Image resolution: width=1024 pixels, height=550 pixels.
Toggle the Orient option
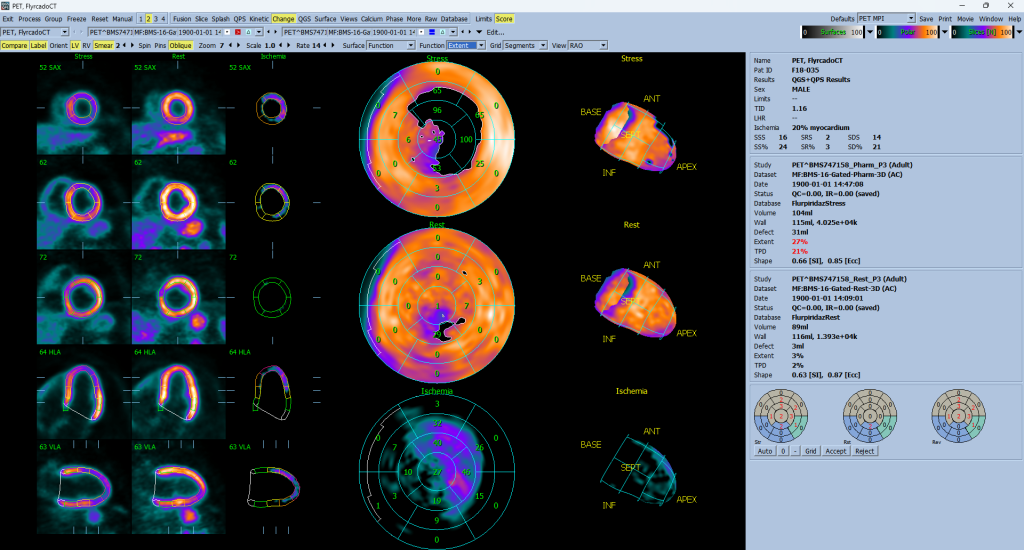click(x=59, y=46)
